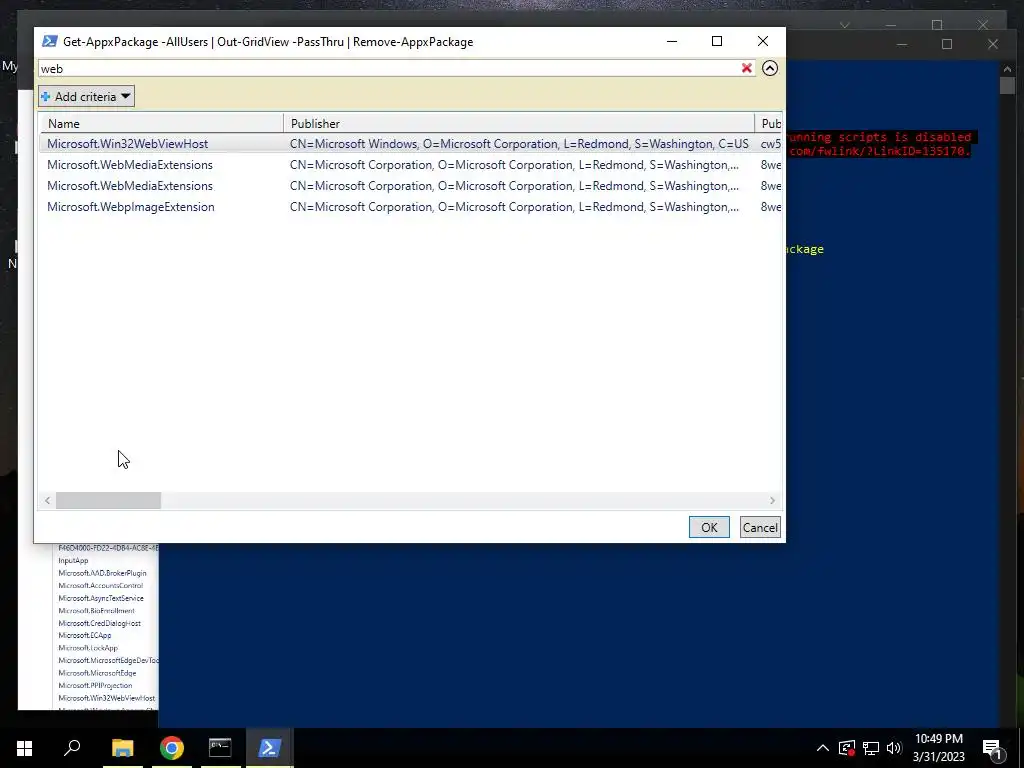
Task: Click the horizontal scrollbar's right arrow
Action: point(773,500)
